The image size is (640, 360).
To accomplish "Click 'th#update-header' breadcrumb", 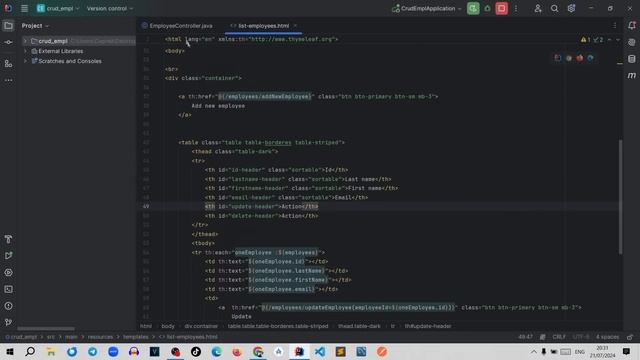I will [428, 327].
